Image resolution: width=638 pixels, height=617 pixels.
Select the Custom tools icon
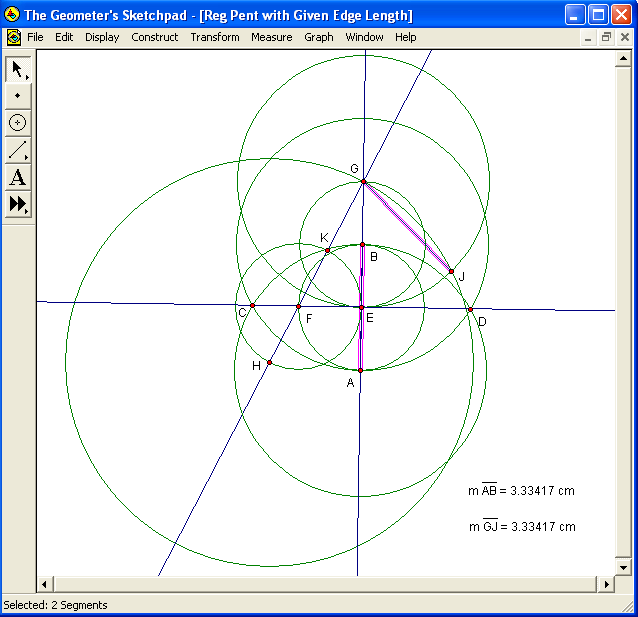pyautogui.click(x=17, y=204)
